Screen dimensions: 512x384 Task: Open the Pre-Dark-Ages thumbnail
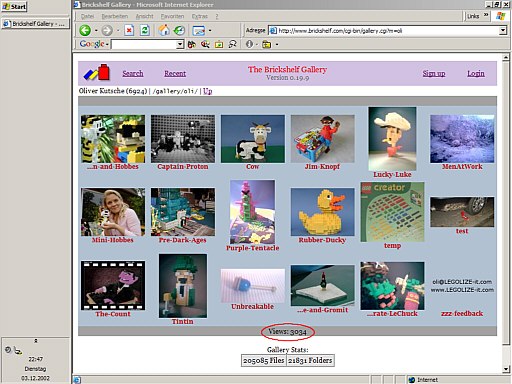click(183, 212)
